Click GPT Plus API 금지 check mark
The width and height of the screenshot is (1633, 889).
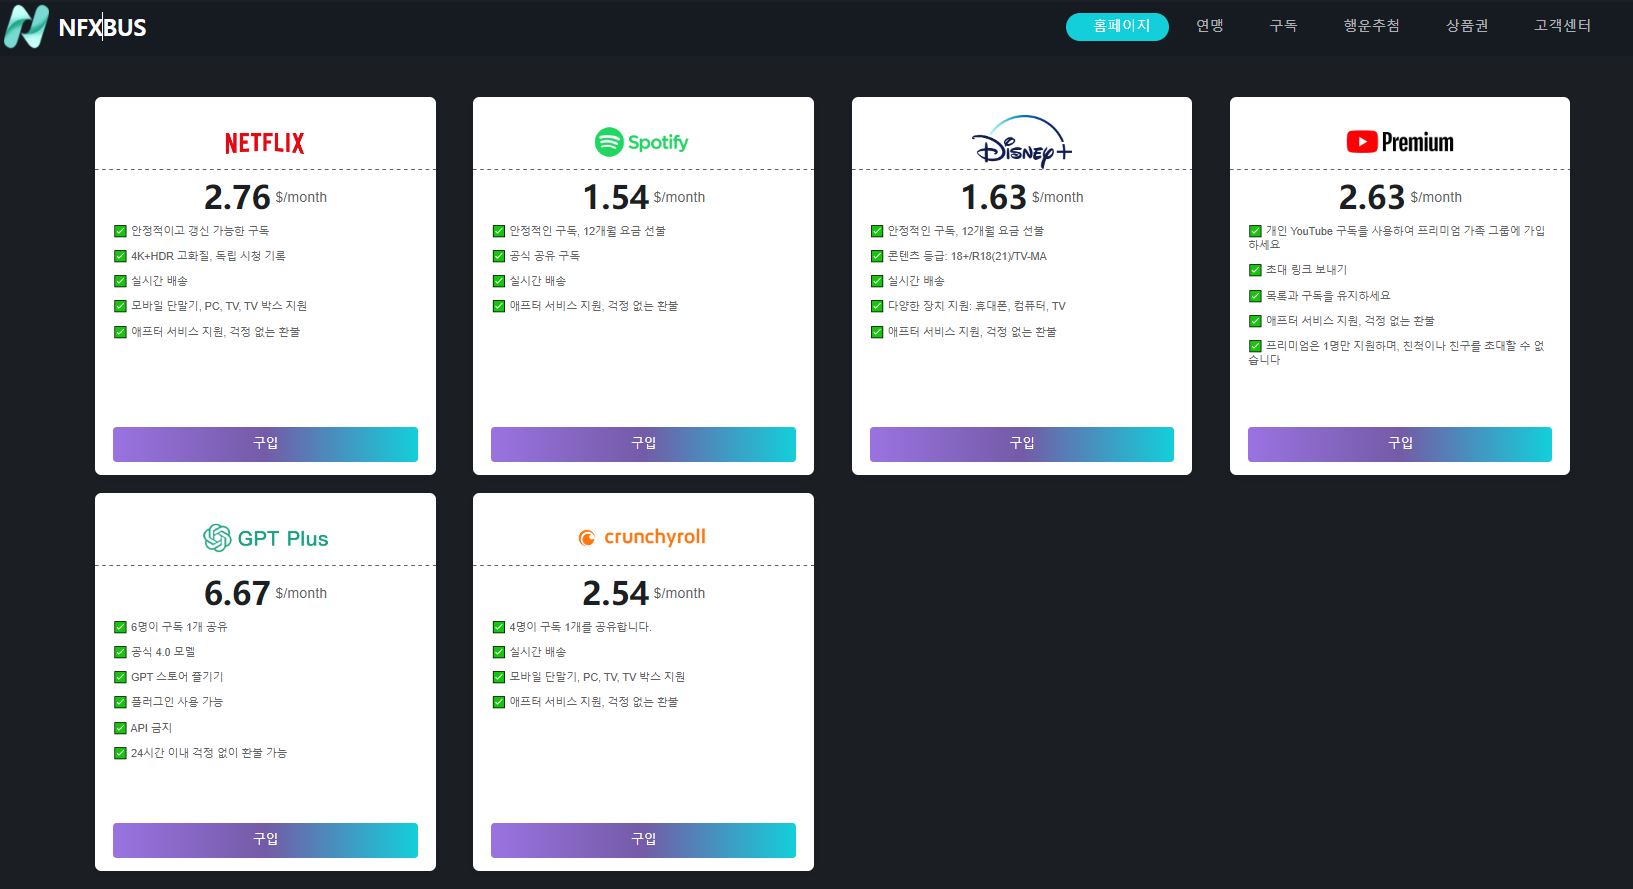pos(120,728)
